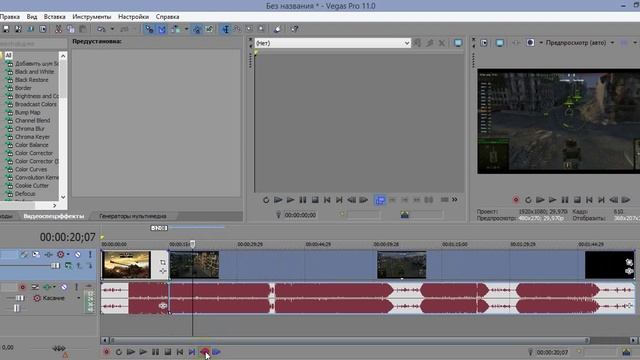Click the Save project icon in main toolbar

6,29
